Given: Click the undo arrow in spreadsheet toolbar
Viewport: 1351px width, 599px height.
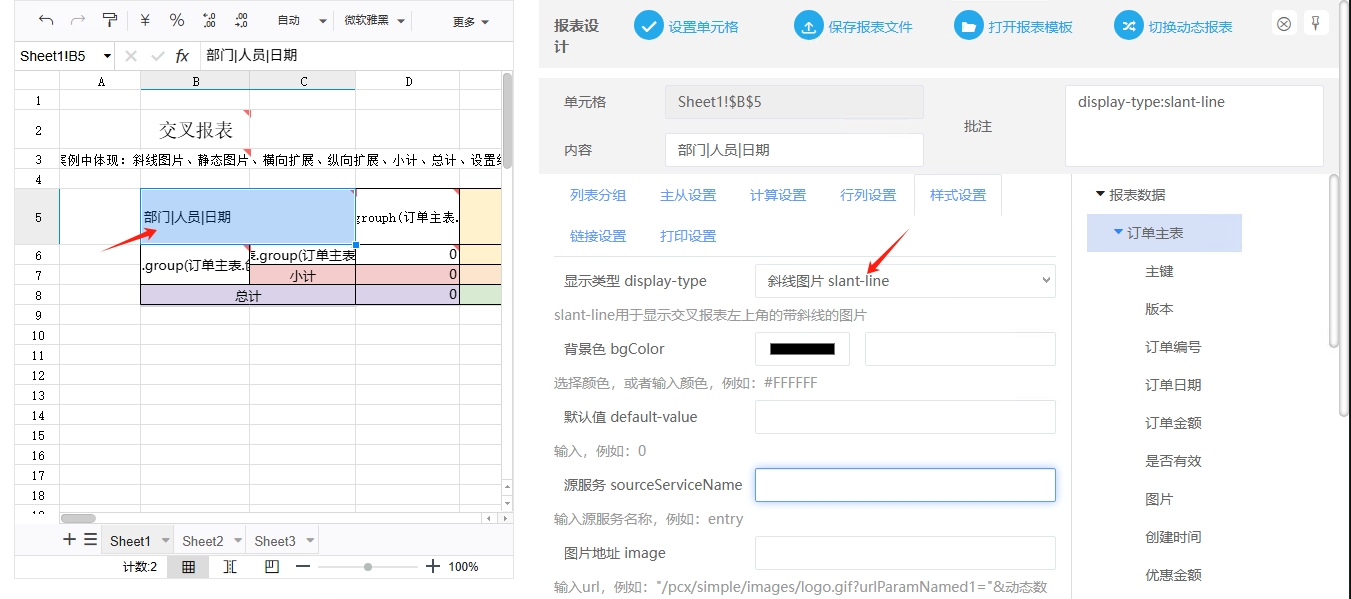Looking at the screenshot, I should click(46, 21).
